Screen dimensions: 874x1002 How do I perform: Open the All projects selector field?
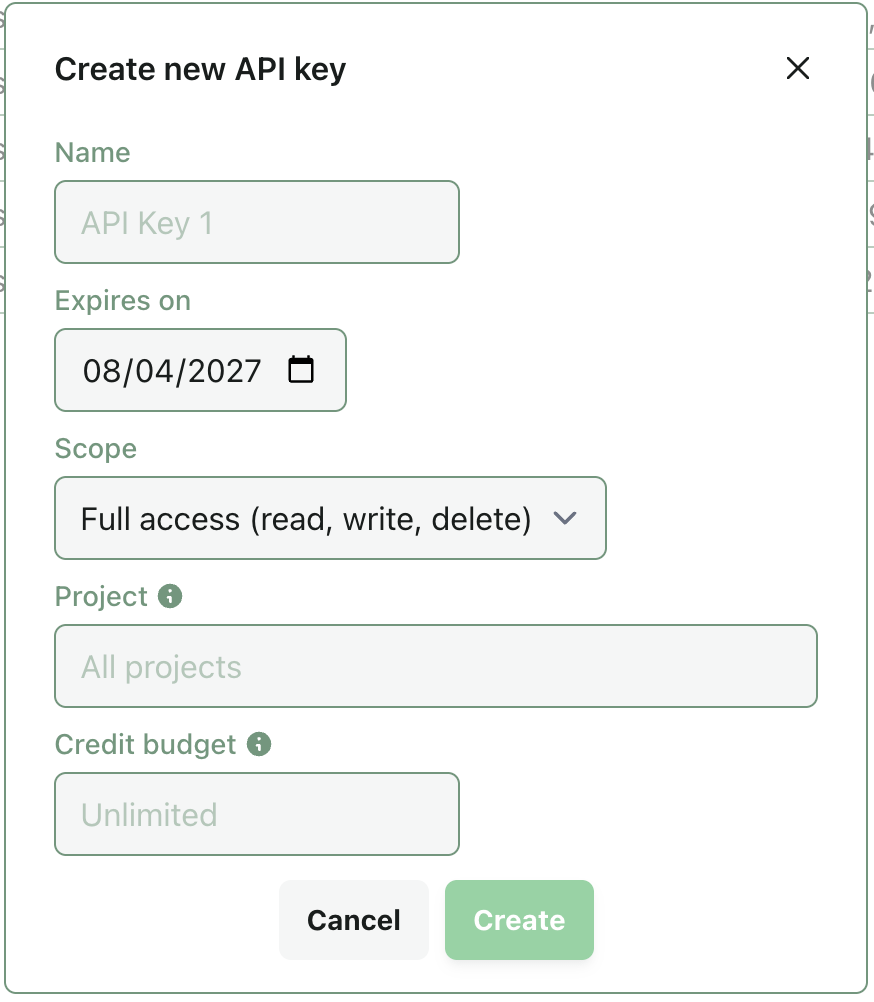436,666
